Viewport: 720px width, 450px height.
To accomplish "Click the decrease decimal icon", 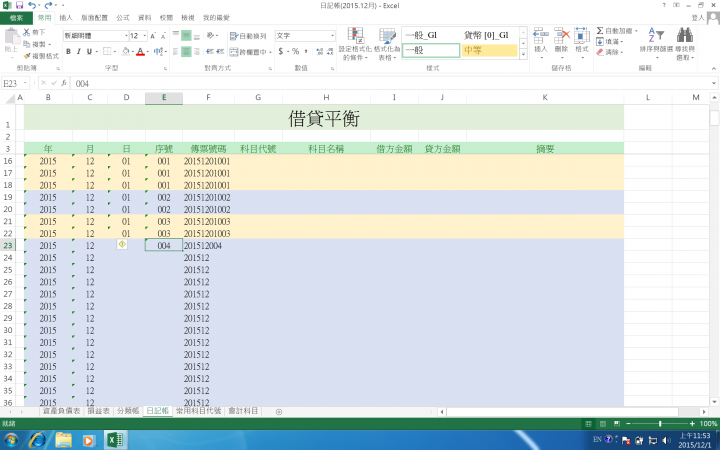I will tap(330, 51).
